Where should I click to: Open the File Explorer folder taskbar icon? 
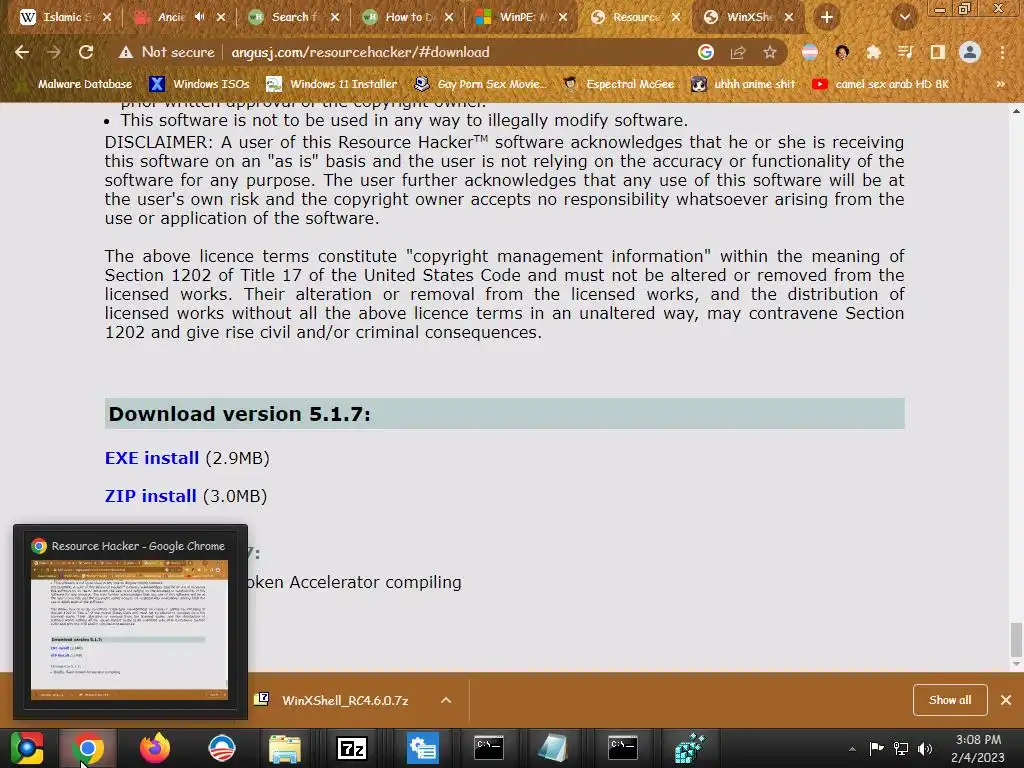coord(285,748)
